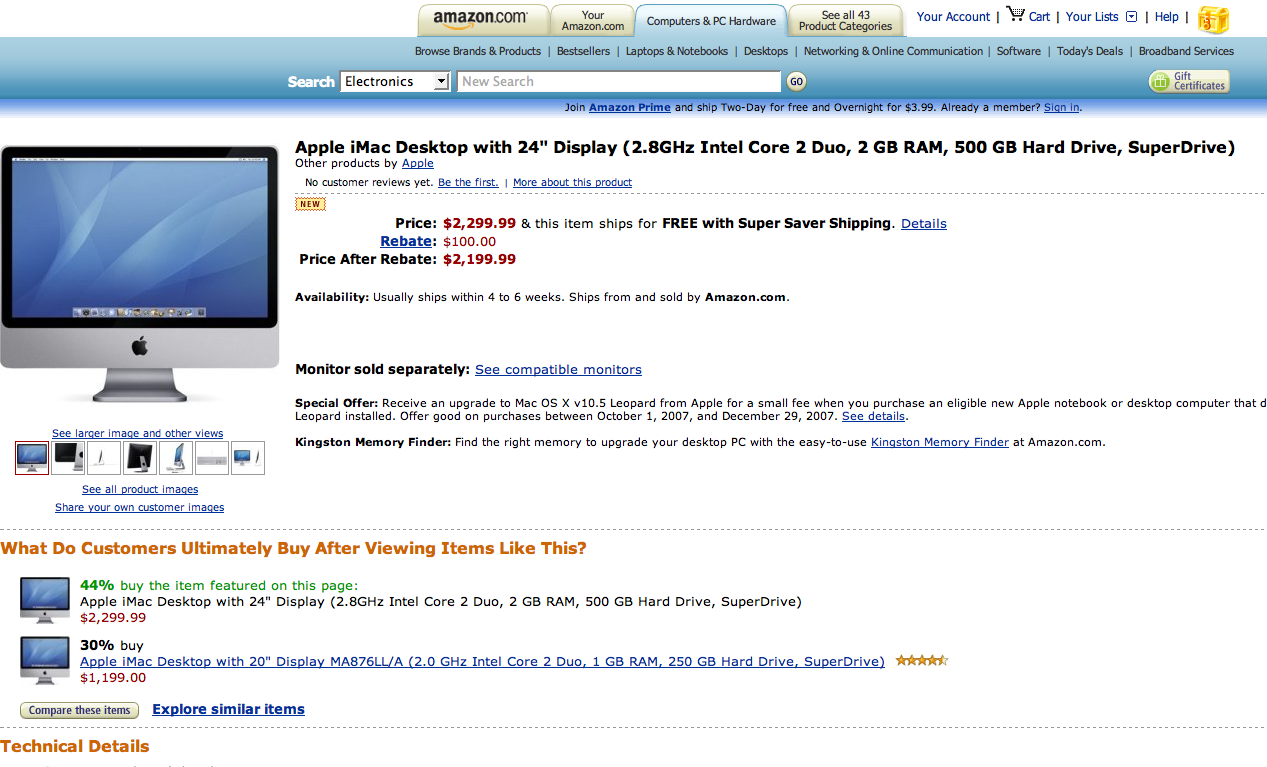Open Super Saver Shipping Details link
The image size is (1267, 767).
click(924, 223)
